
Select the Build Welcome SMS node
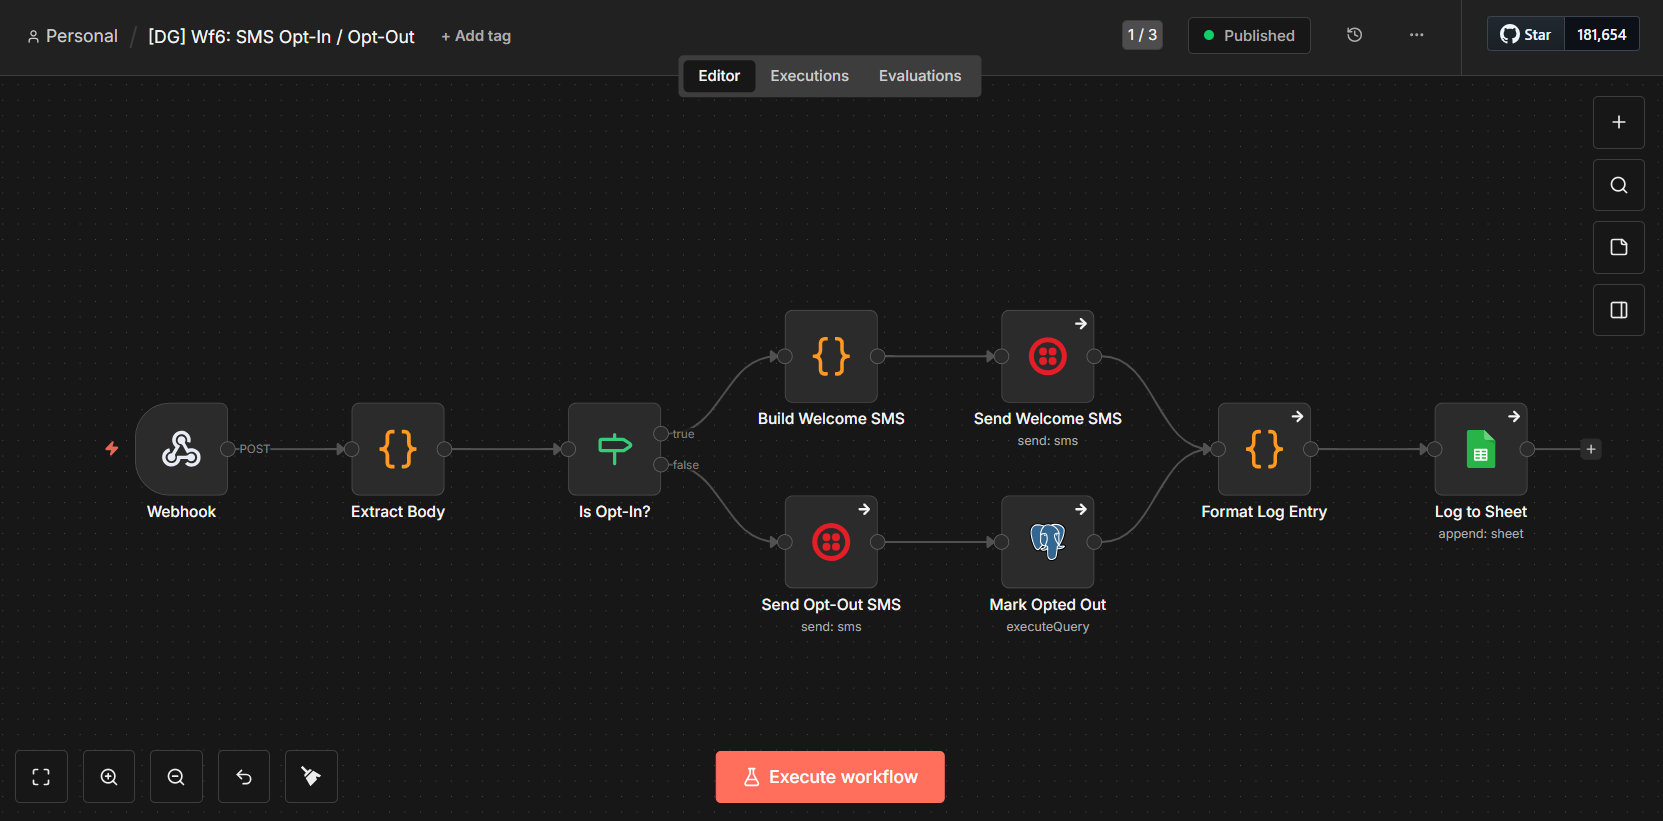tap(830, 356)
